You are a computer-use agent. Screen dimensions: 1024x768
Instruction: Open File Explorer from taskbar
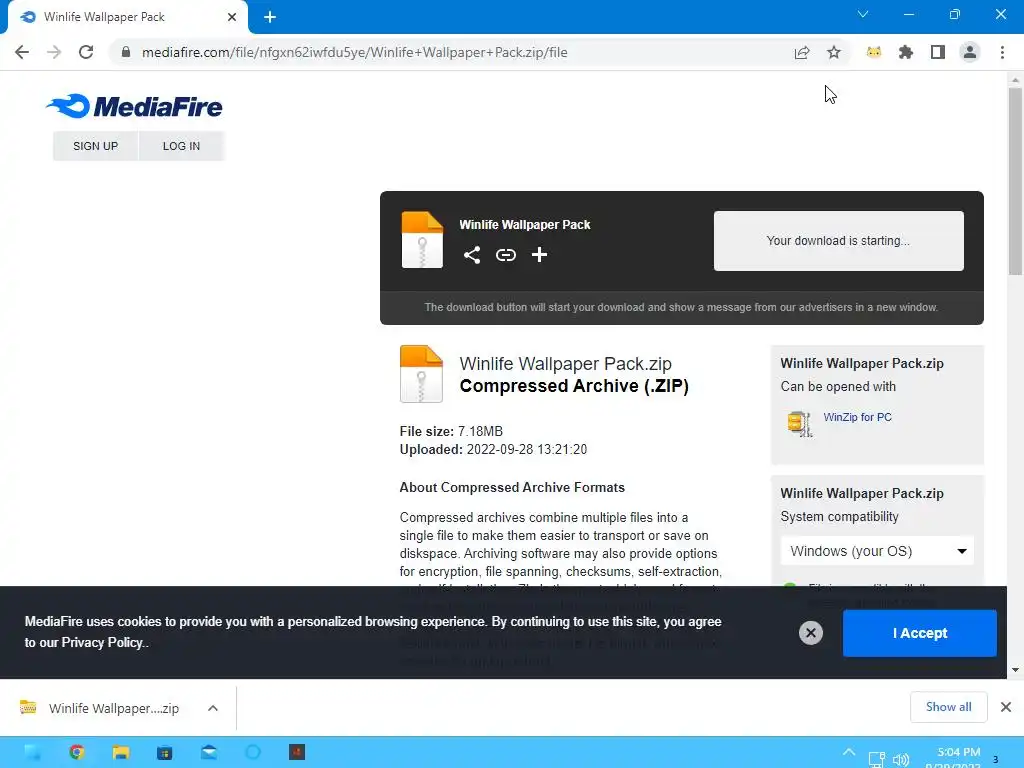click(121, 752)
